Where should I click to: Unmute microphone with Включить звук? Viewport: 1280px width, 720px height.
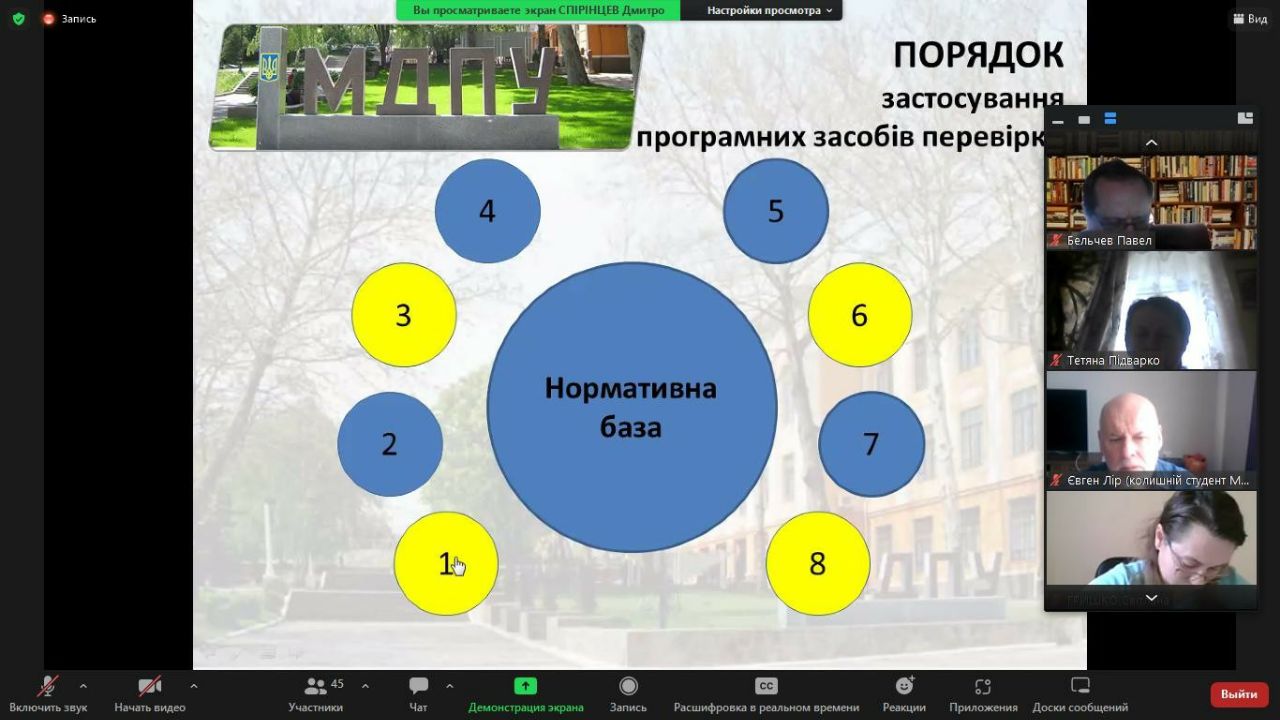pos(47,686)
